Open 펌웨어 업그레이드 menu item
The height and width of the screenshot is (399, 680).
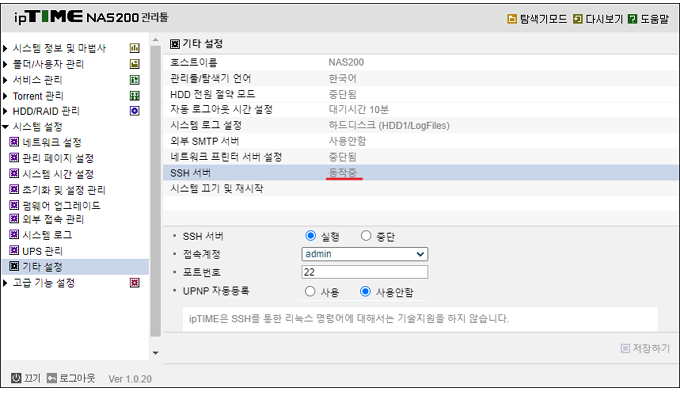[x=61, y=205]
